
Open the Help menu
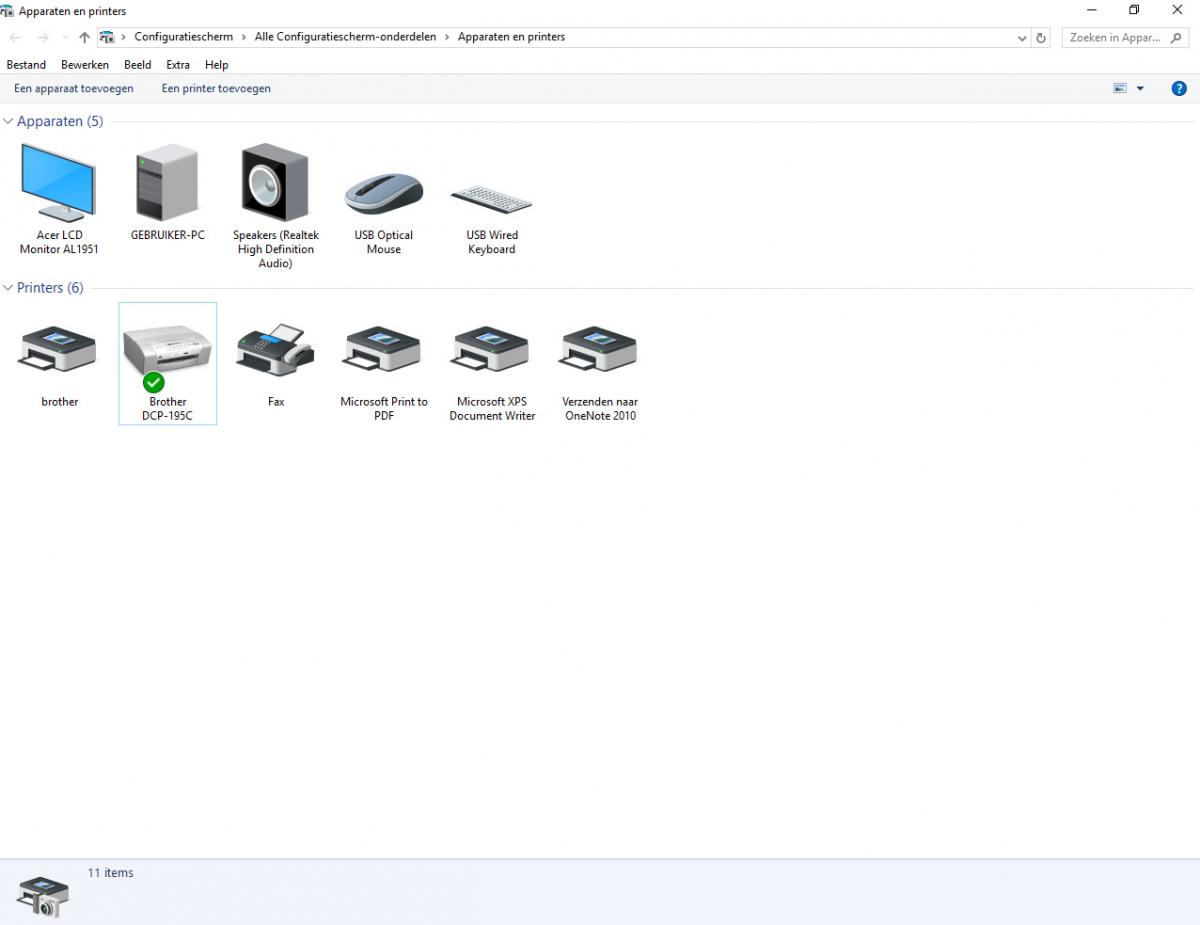(217, 64)
